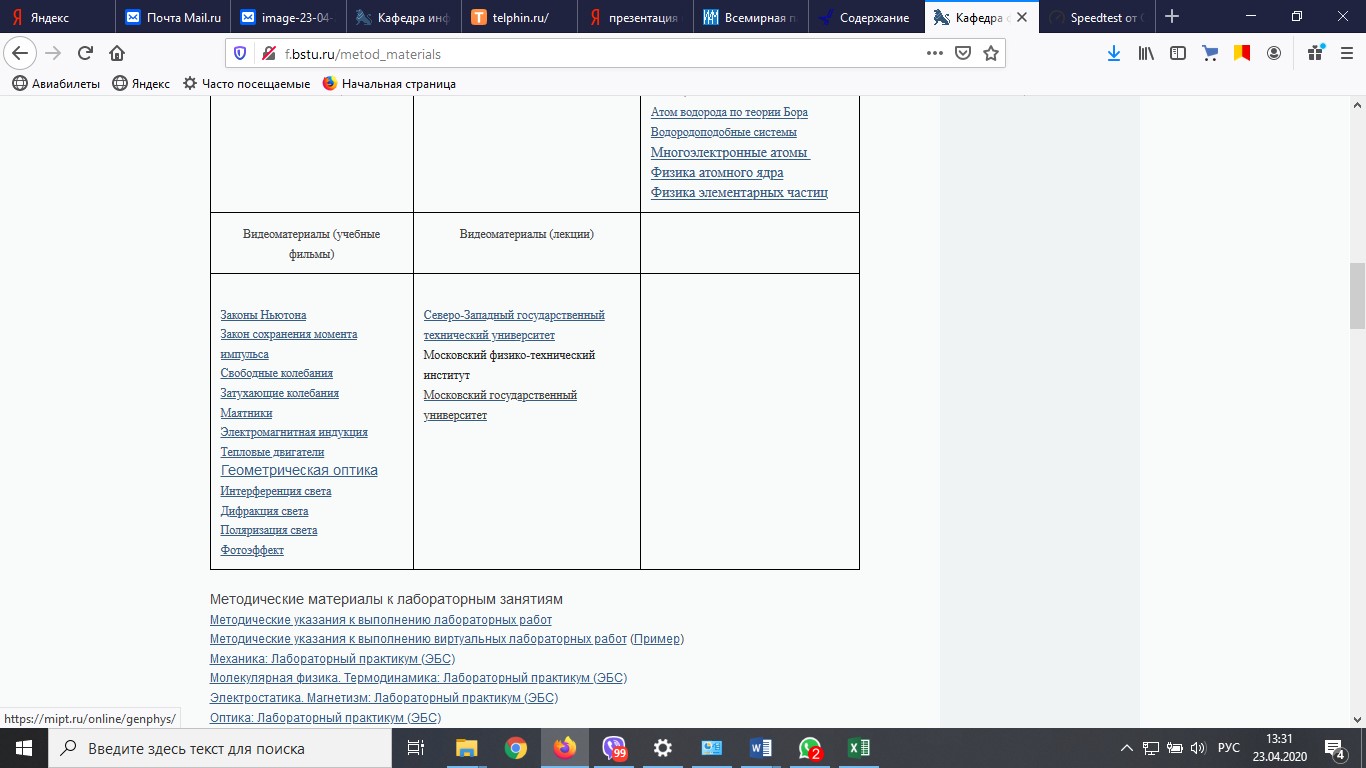Open the Физика атомного ядра link
The image size is (1366, 768).
717,173
